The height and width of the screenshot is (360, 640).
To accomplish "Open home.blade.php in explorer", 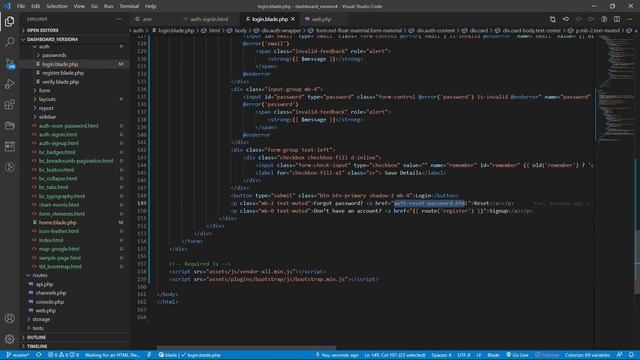I will [x=58, y=222].
